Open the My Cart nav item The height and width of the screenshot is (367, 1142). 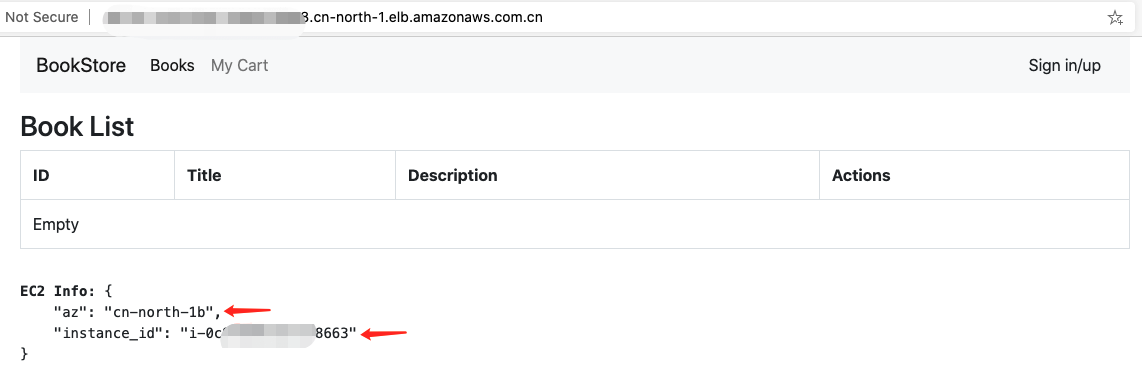pos(240,66)
